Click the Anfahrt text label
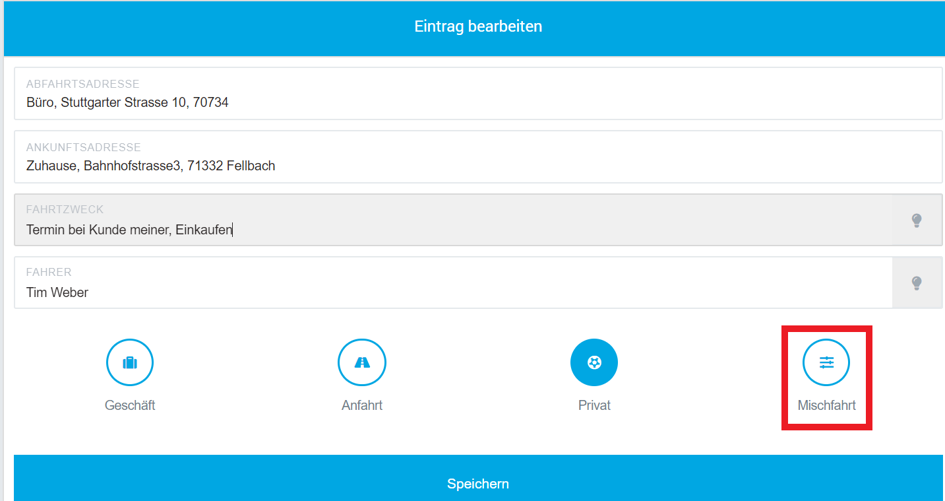 (362, 405)
